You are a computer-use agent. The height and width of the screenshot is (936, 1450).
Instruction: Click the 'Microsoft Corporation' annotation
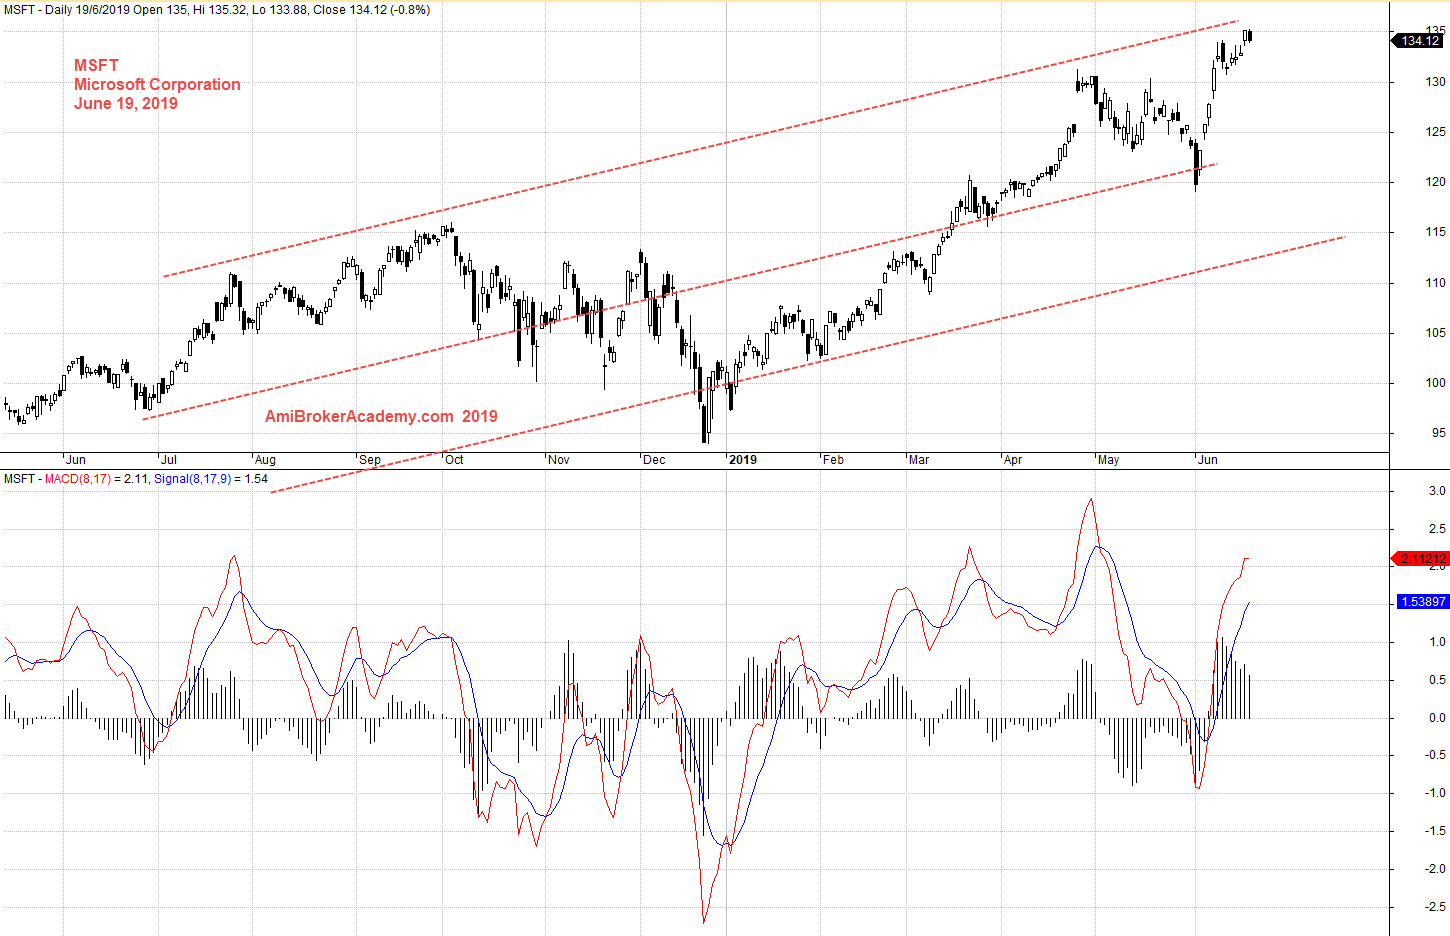tap(157, 85)
